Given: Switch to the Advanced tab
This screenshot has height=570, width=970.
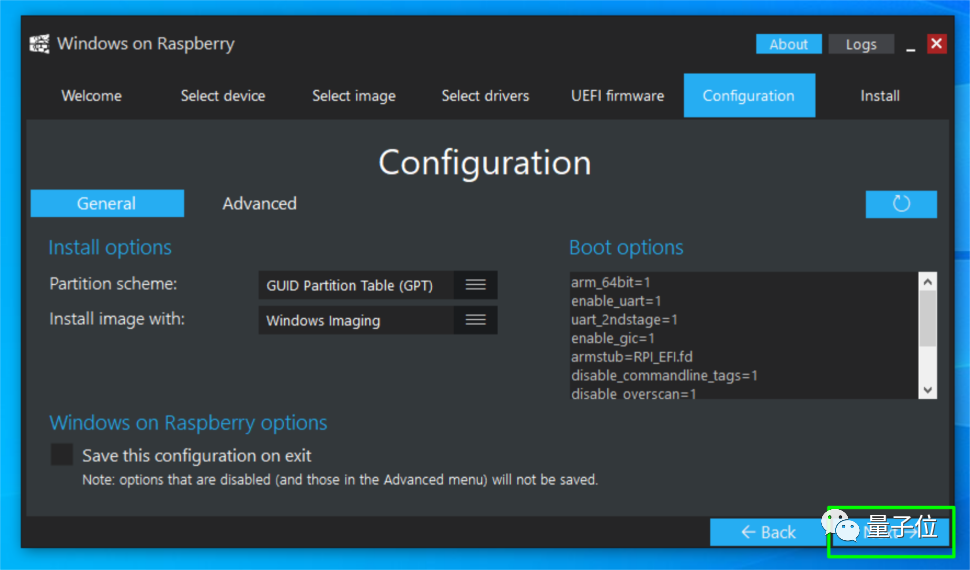Looking at the screenshot, I should coord(259,204).
